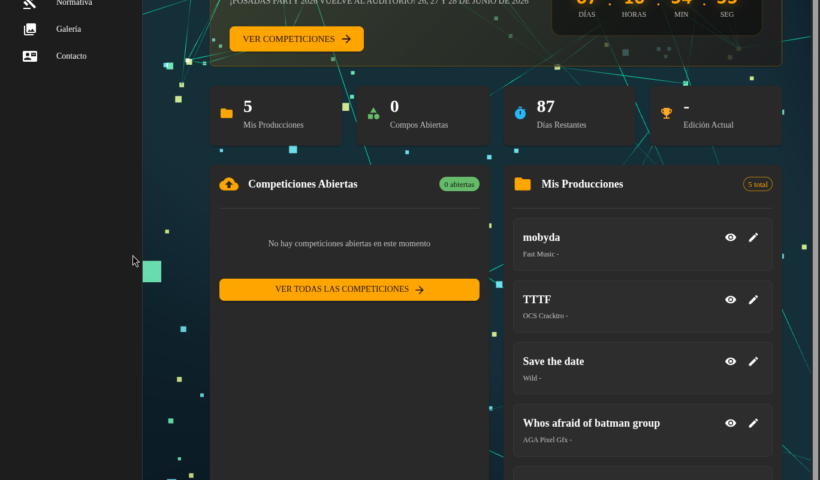Click the 5 total badge
820x480 pixels.
tap(757, 184)
